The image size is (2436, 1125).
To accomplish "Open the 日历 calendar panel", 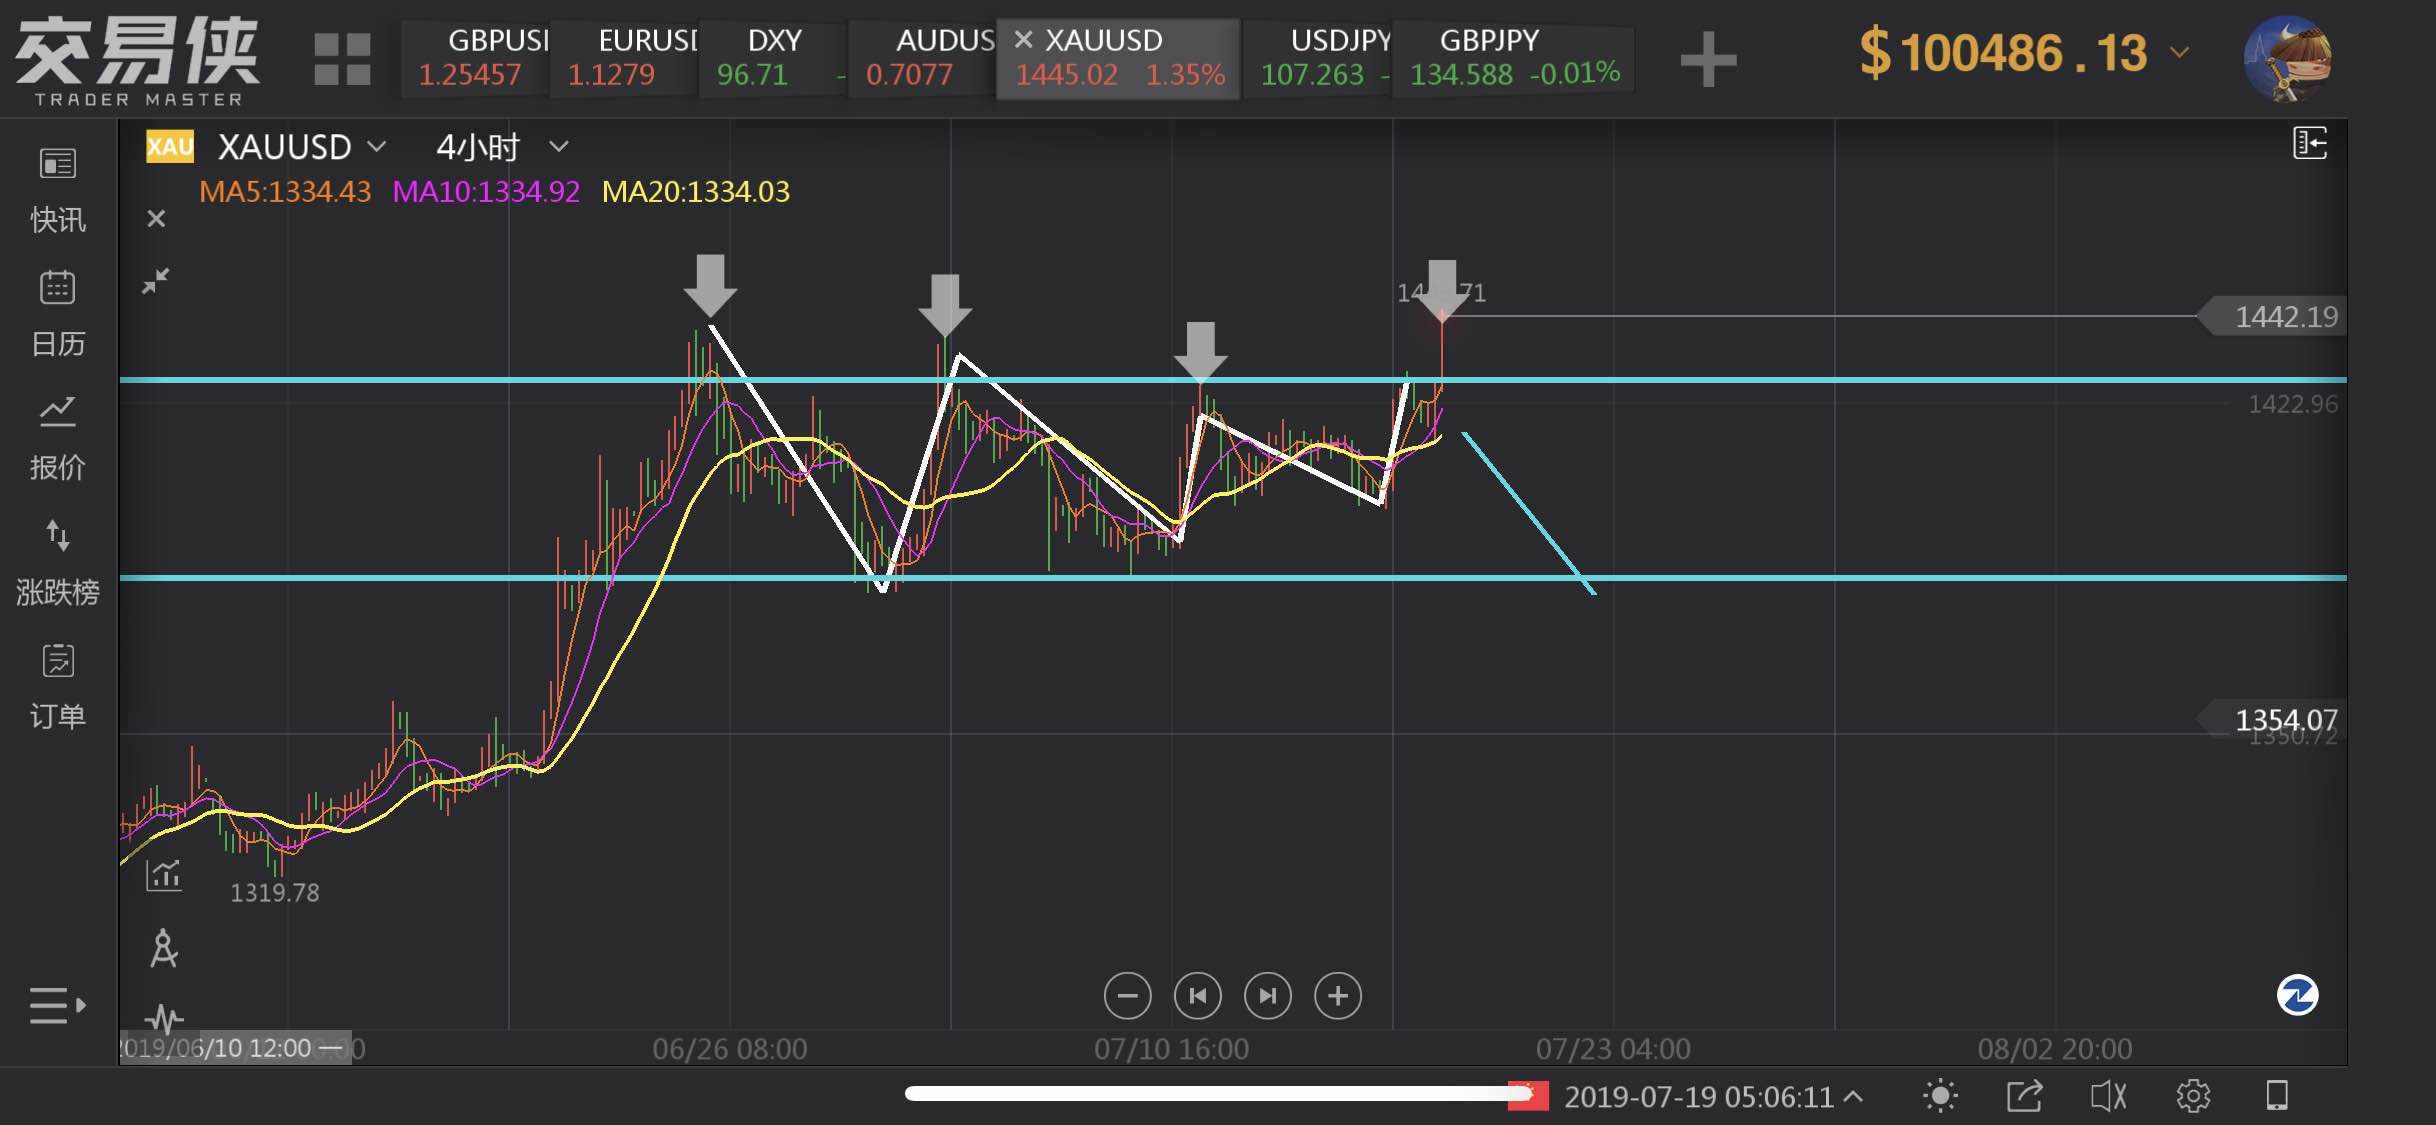I will [57, 288].
